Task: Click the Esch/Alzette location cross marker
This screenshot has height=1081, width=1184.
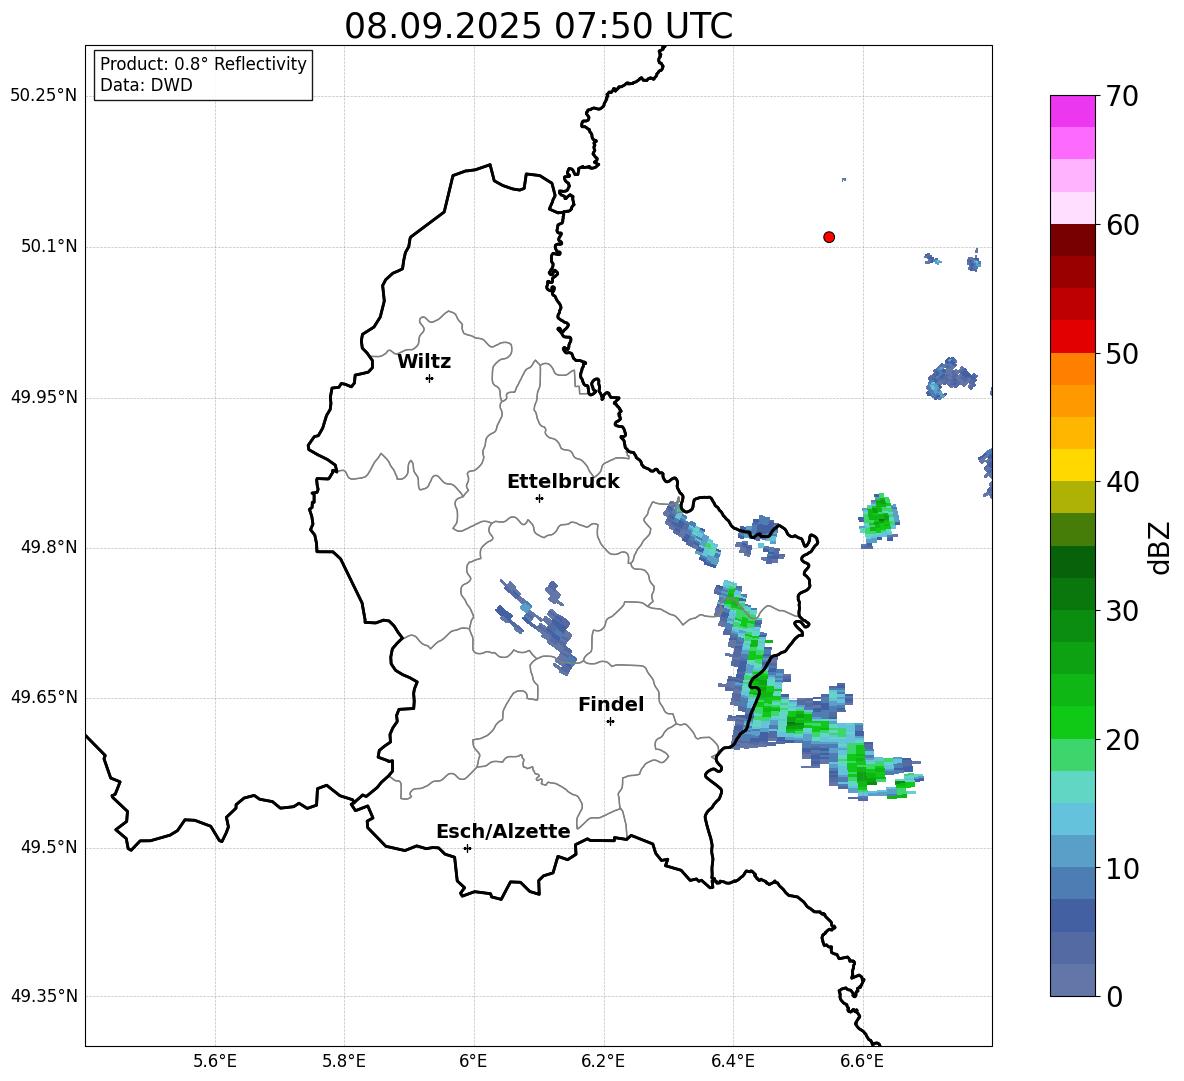Action: point(467,848)
